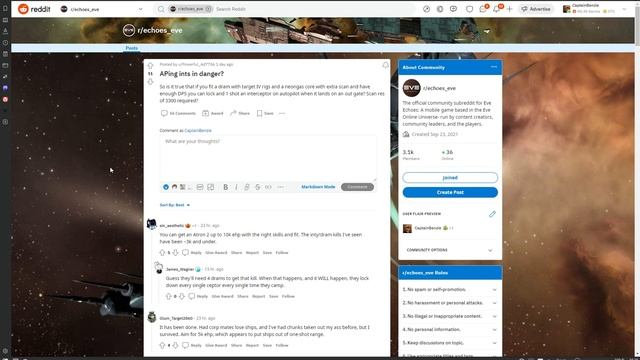Focus the 'What are your thoughts?' box
Viewport: 640px width, 360px height.
click(268, 158)
